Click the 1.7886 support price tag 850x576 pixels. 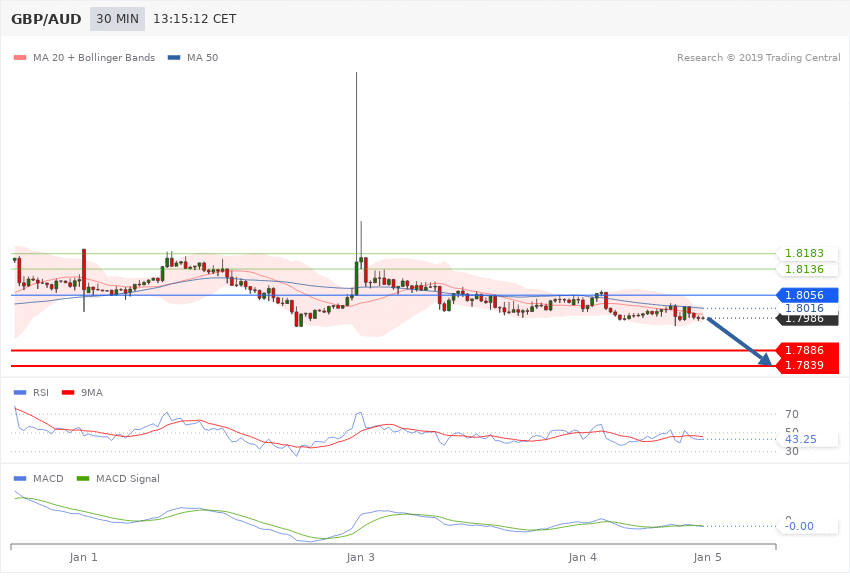click(x=808, y=350)
